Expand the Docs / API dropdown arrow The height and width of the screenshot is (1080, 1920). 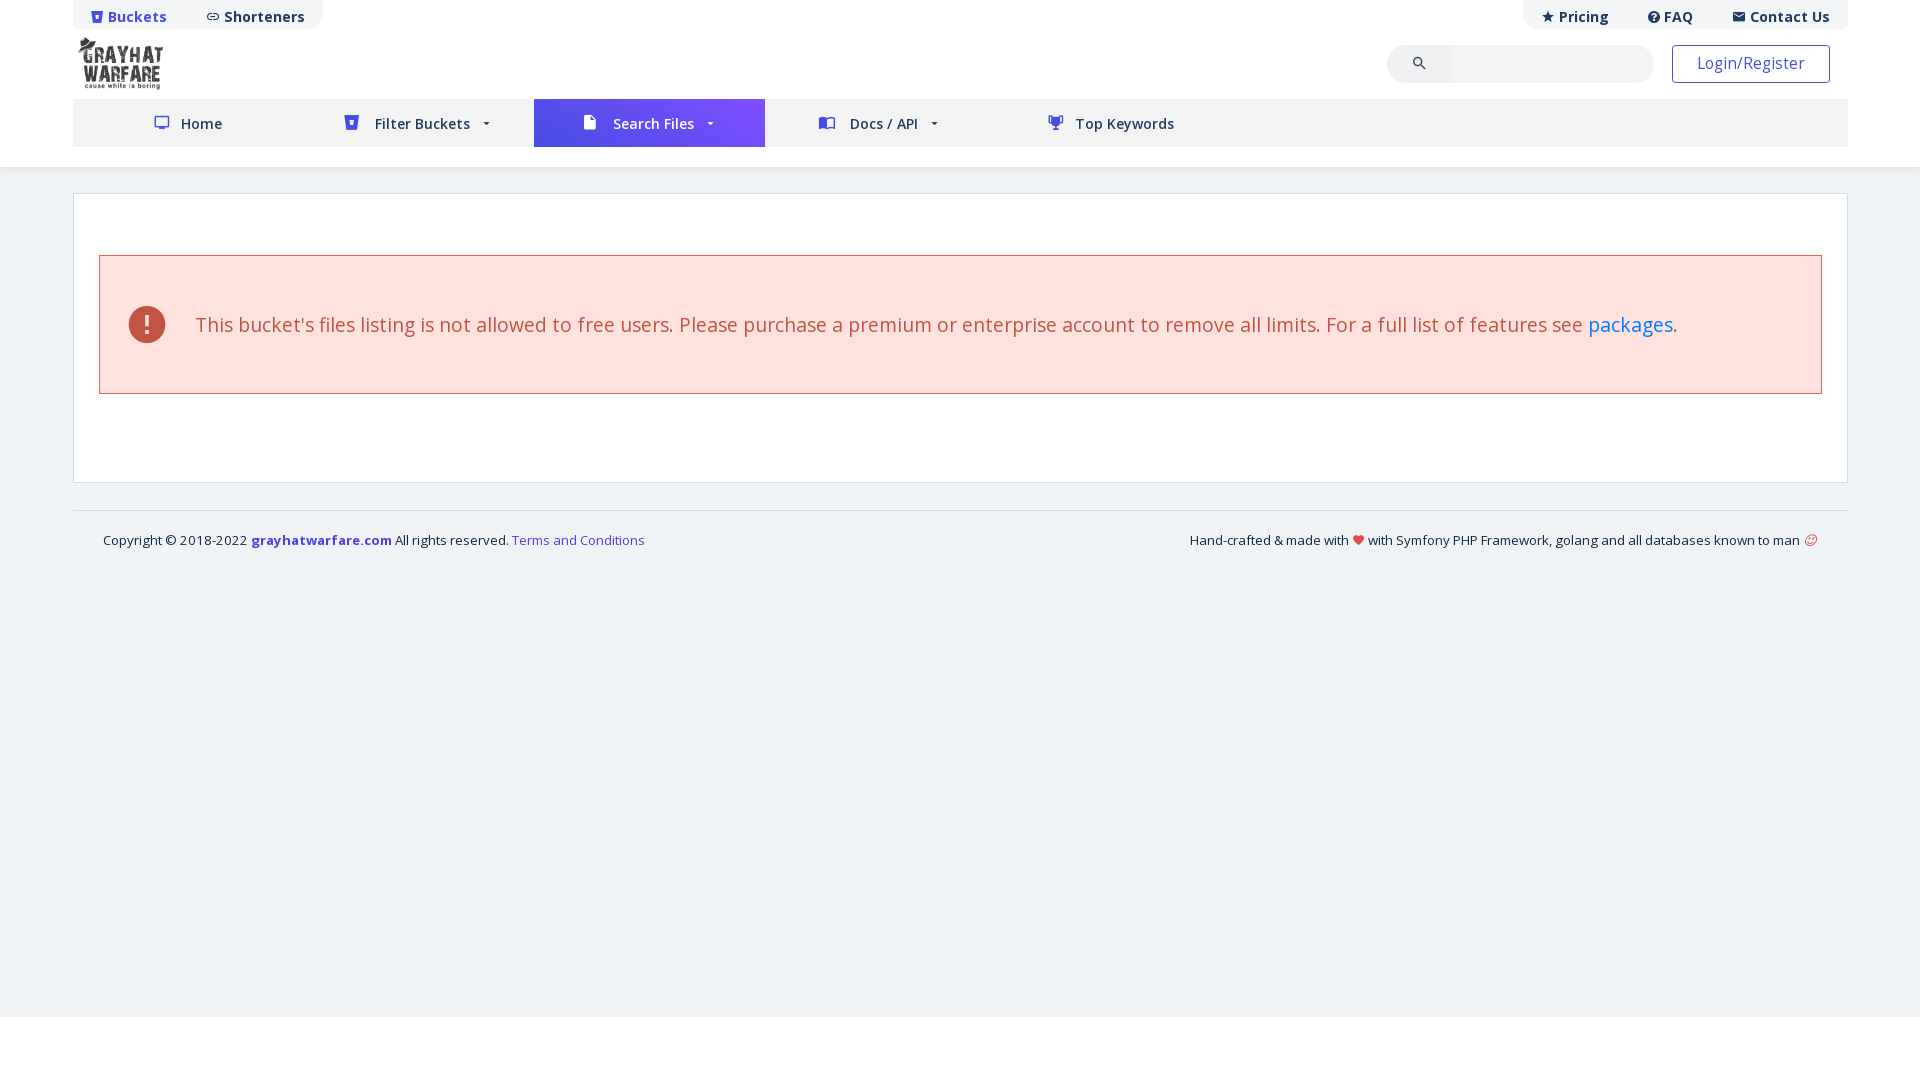point(934,124)
